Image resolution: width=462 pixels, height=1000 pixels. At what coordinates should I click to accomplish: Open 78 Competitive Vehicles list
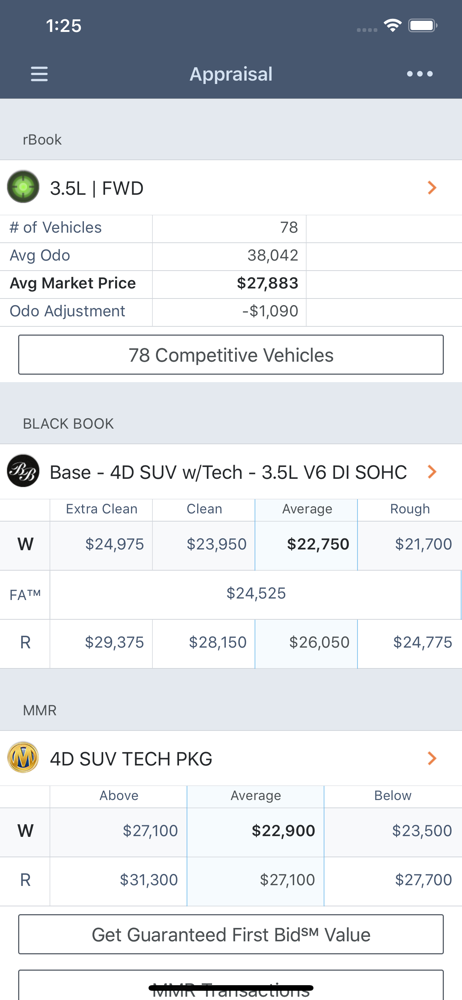tap(230, 355)
